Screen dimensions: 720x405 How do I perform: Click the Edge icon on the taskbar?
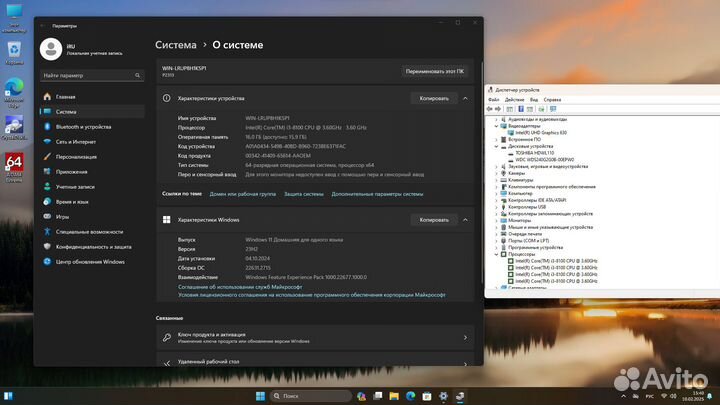pyautogui.click(x=411, y=396)
